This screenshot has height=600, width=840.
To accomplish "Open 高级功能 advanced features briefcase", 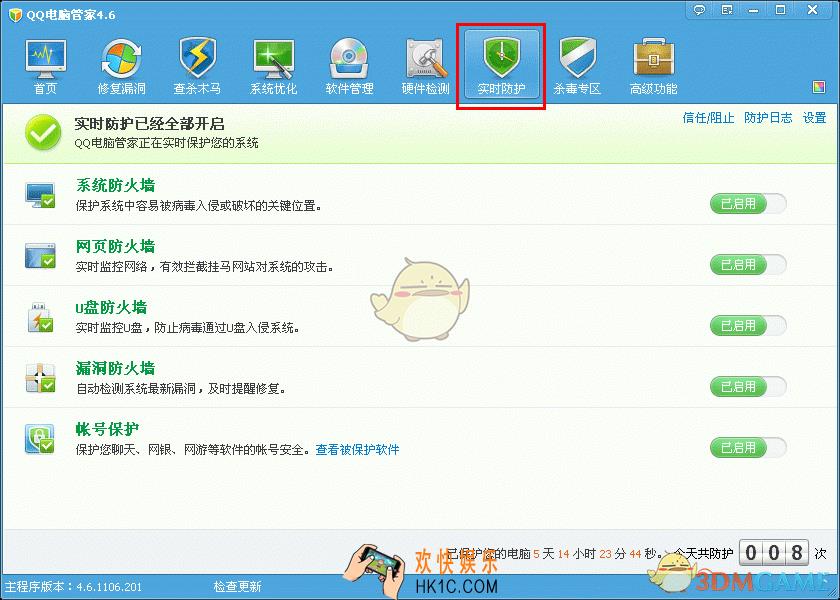I will pyautogui.click(x=654, y=66).
